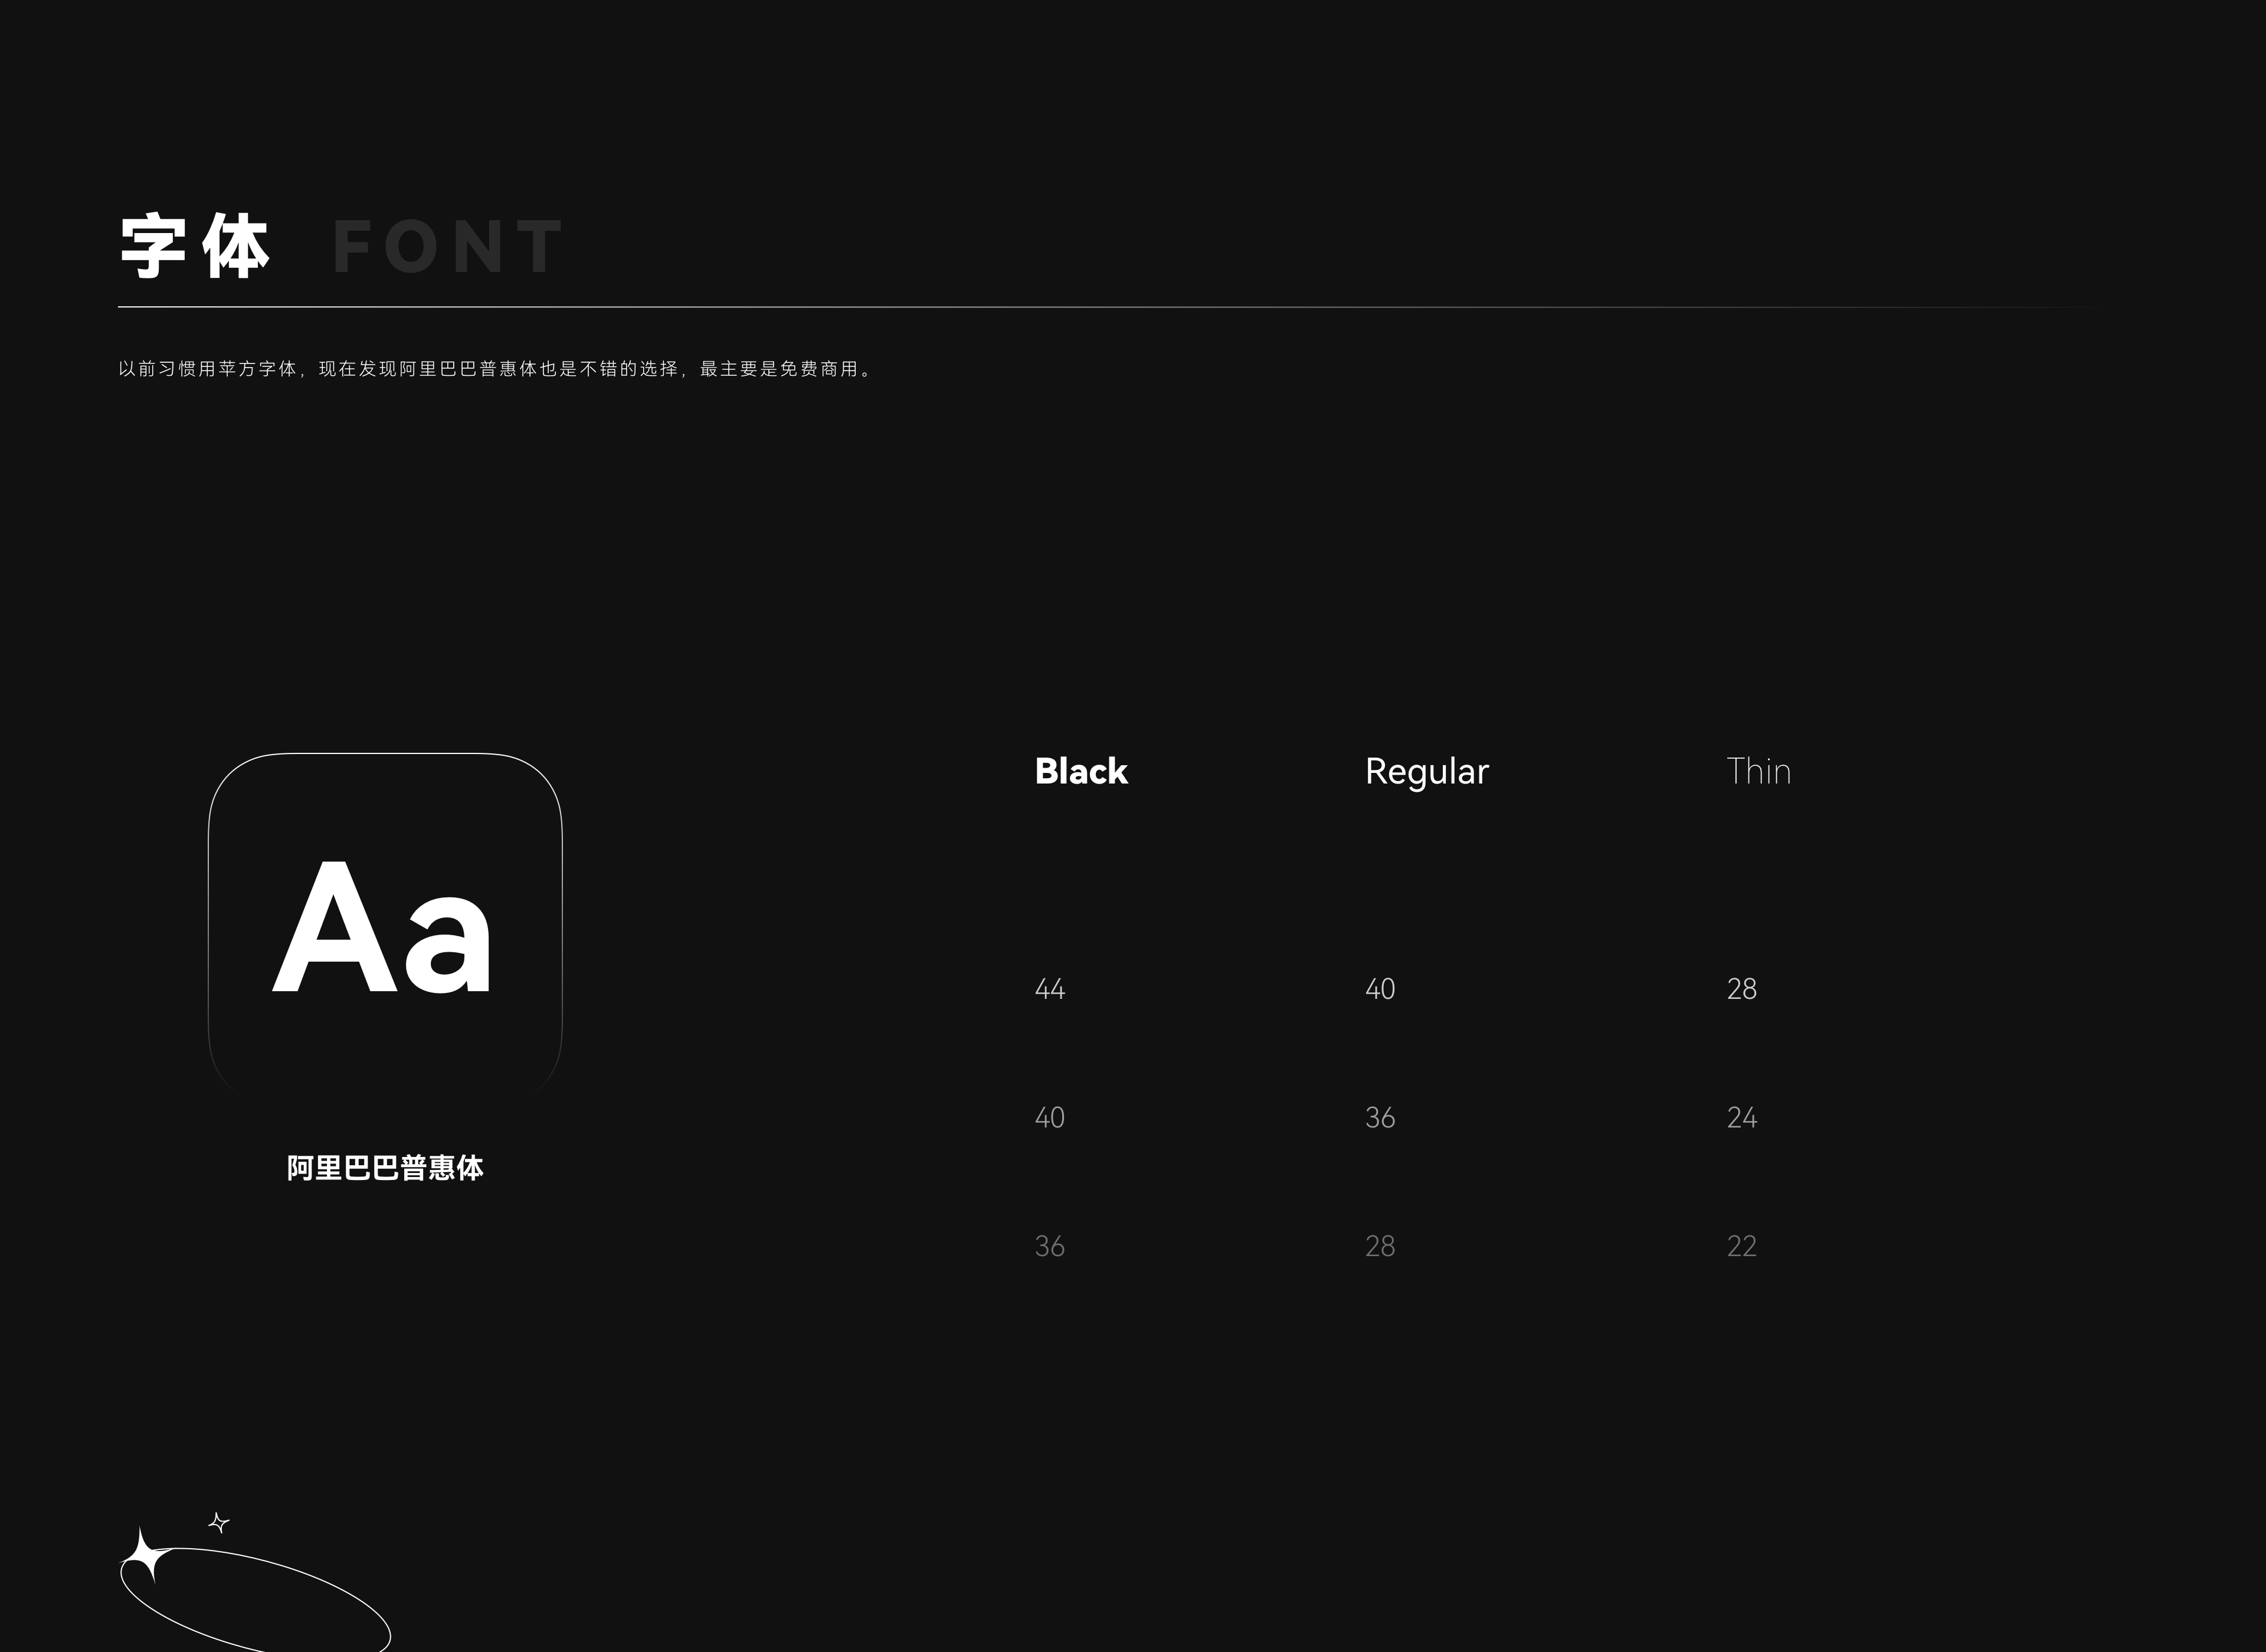Click the Chinese description sentence under heading

(495, 369)
